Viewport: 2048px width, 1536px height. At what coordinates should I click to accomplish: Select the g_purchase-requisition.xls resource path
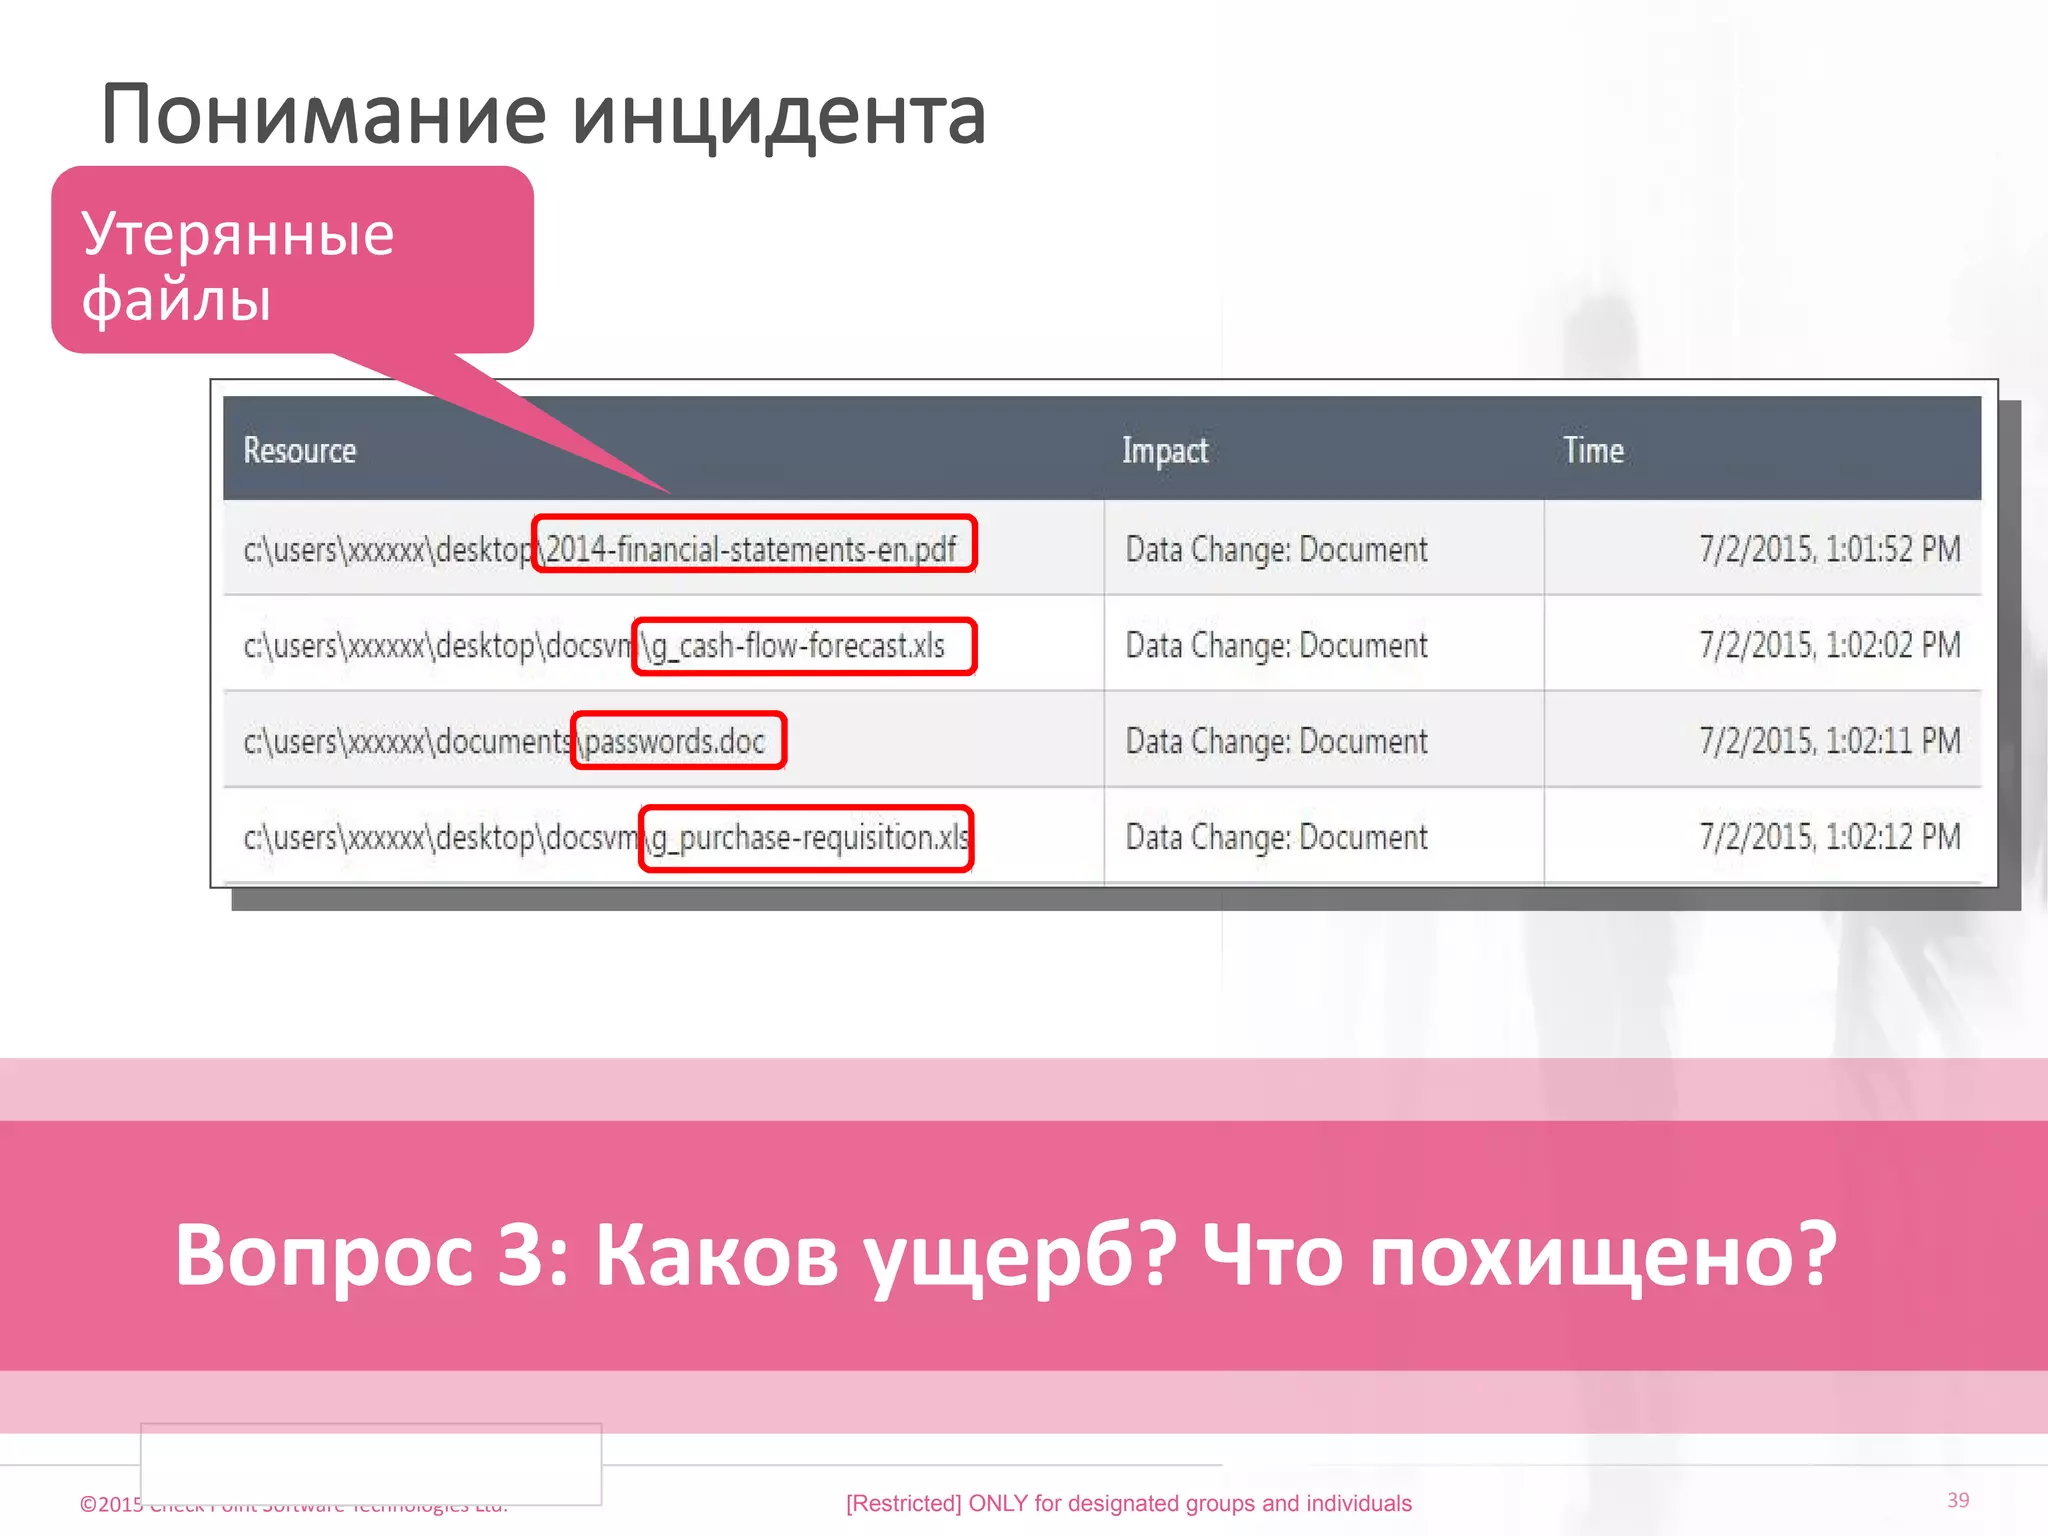pos(607,837)
